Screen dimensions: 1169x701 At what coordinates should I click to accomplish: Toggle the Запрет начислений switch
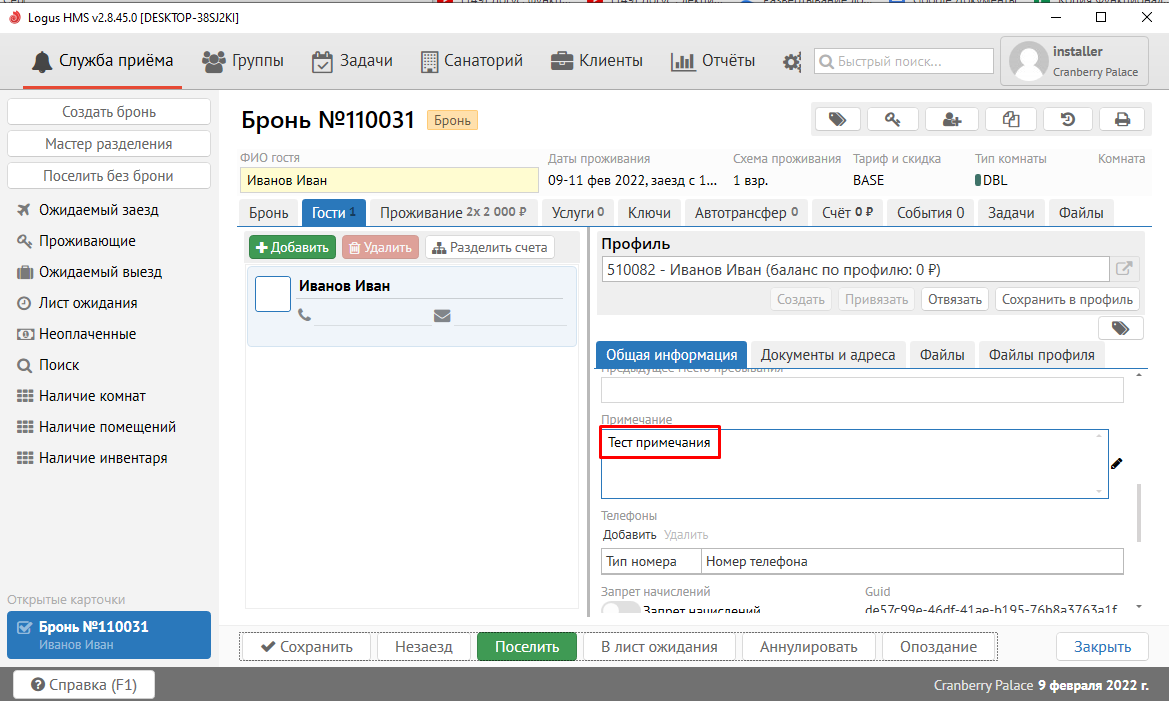pyautogui.click(x=620, y=609)
